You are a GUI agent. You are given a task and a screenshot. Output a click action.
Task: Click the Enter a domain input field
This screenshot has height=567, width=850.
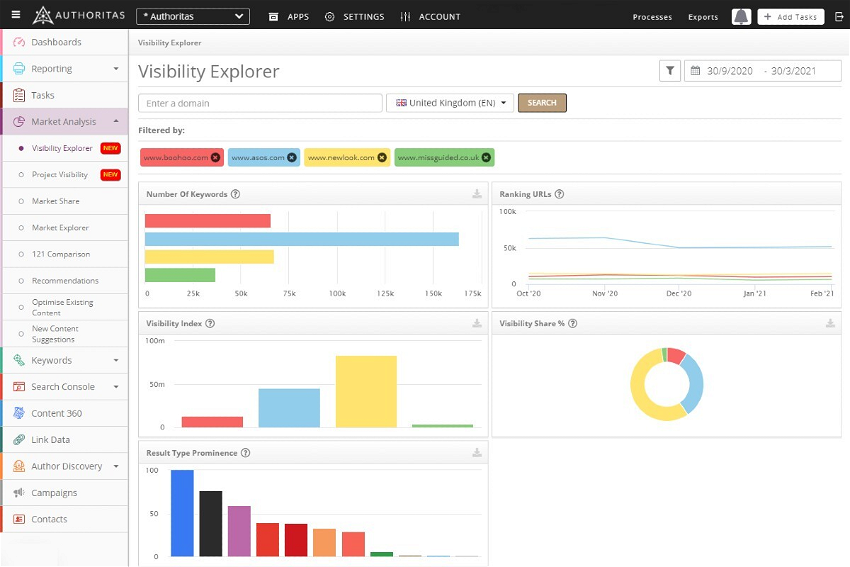pos(260,103)
